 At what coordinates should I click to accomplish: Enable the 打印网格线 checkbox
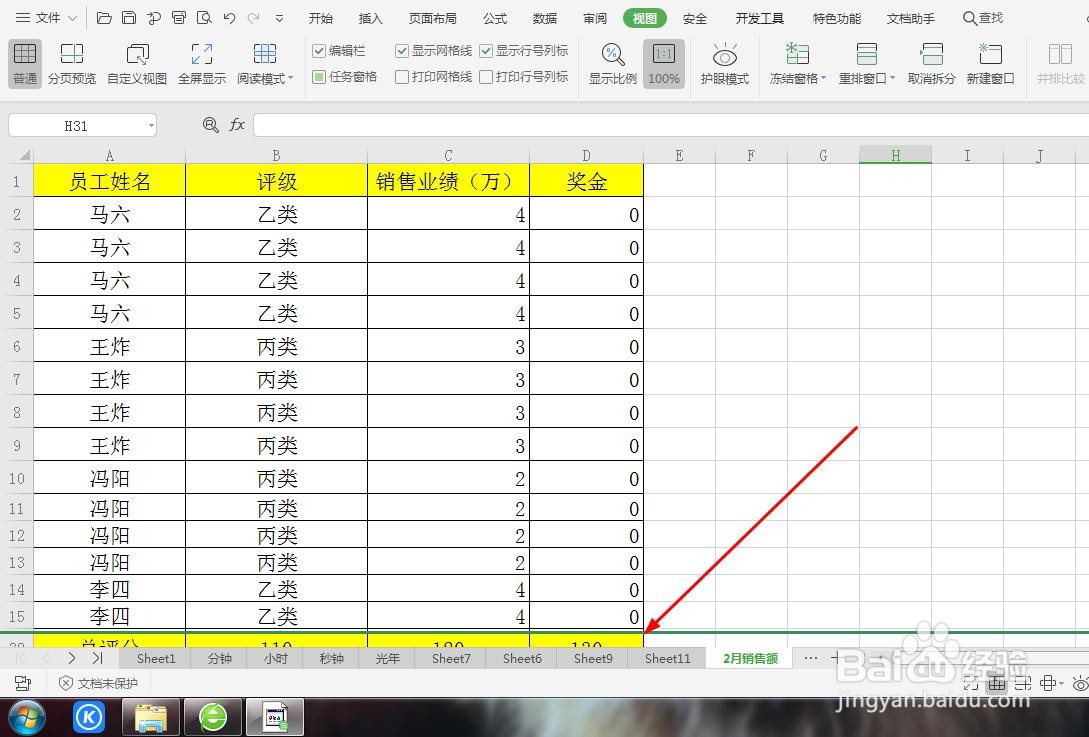pyautogui.click(x=402, y=77)
